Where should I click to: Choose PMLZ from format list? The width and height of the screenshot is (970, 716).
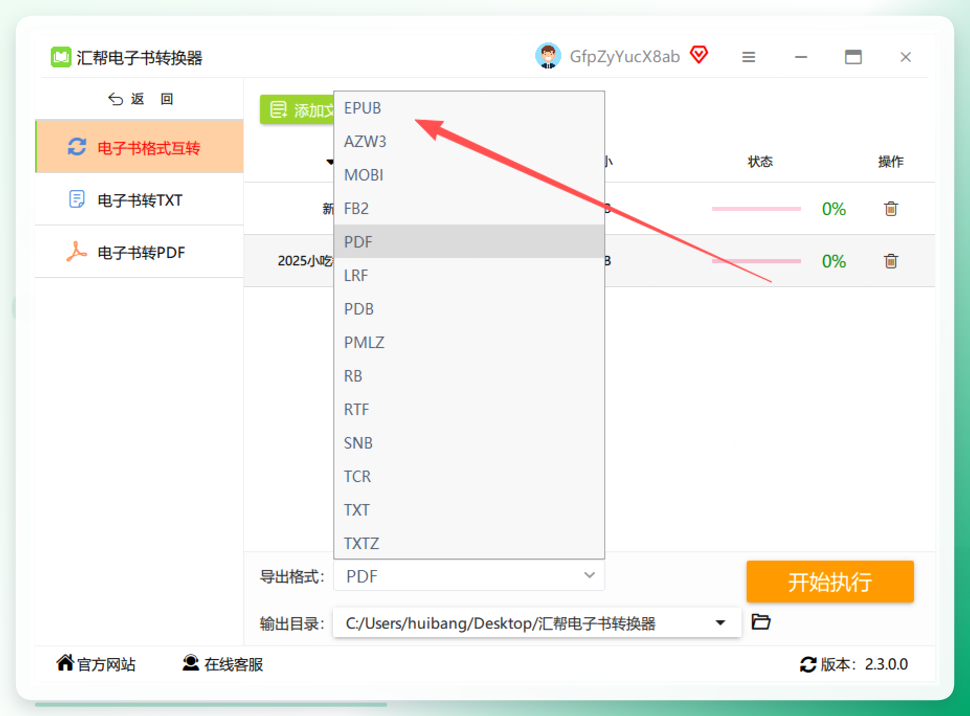point(469,342)
